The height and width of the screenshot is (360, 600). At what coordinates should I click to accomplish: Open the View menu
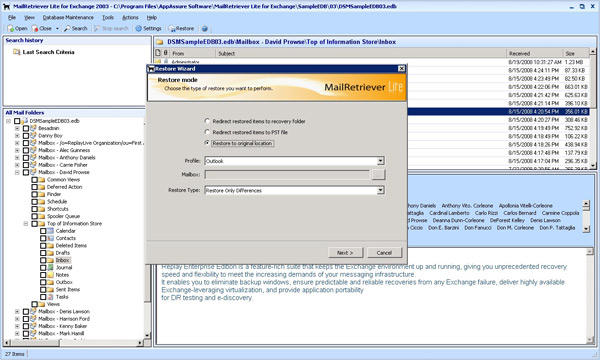(x=29, y=18)
